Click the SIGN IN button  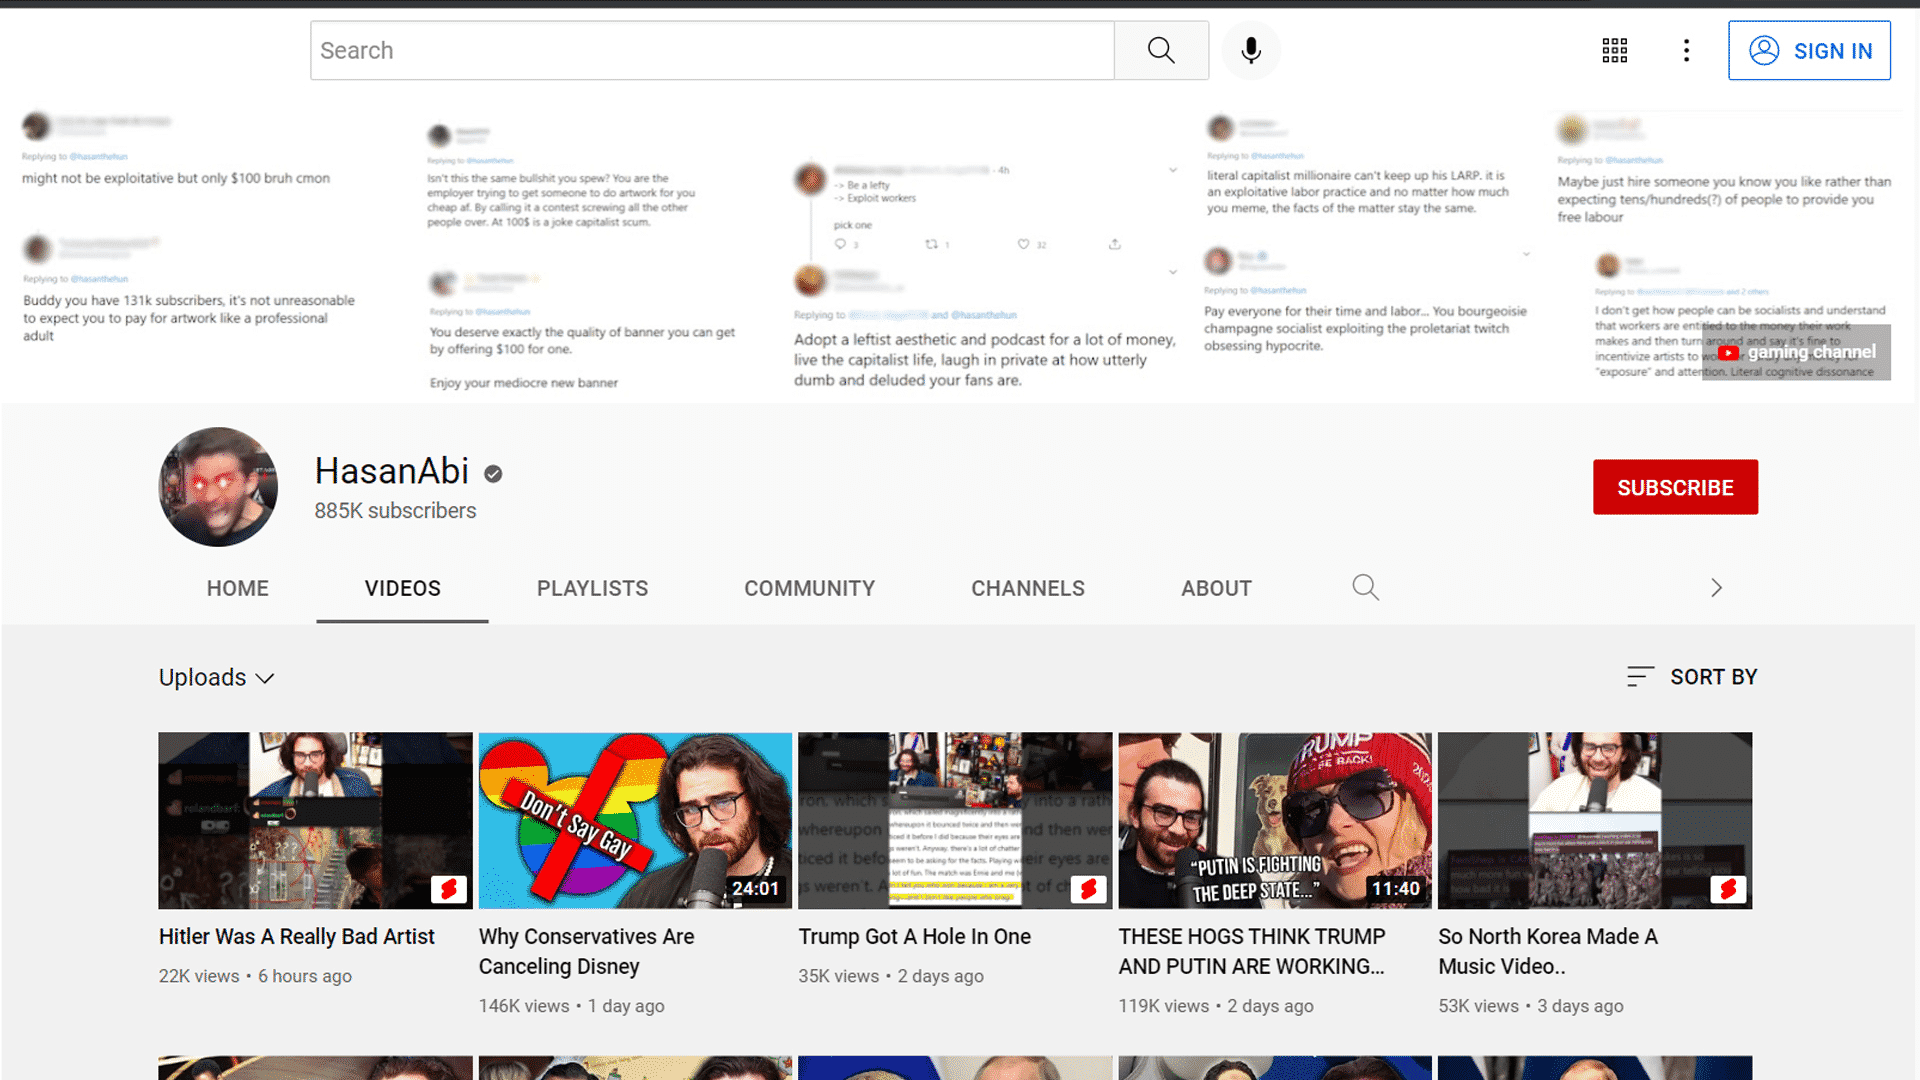[x=1809, y=50]
